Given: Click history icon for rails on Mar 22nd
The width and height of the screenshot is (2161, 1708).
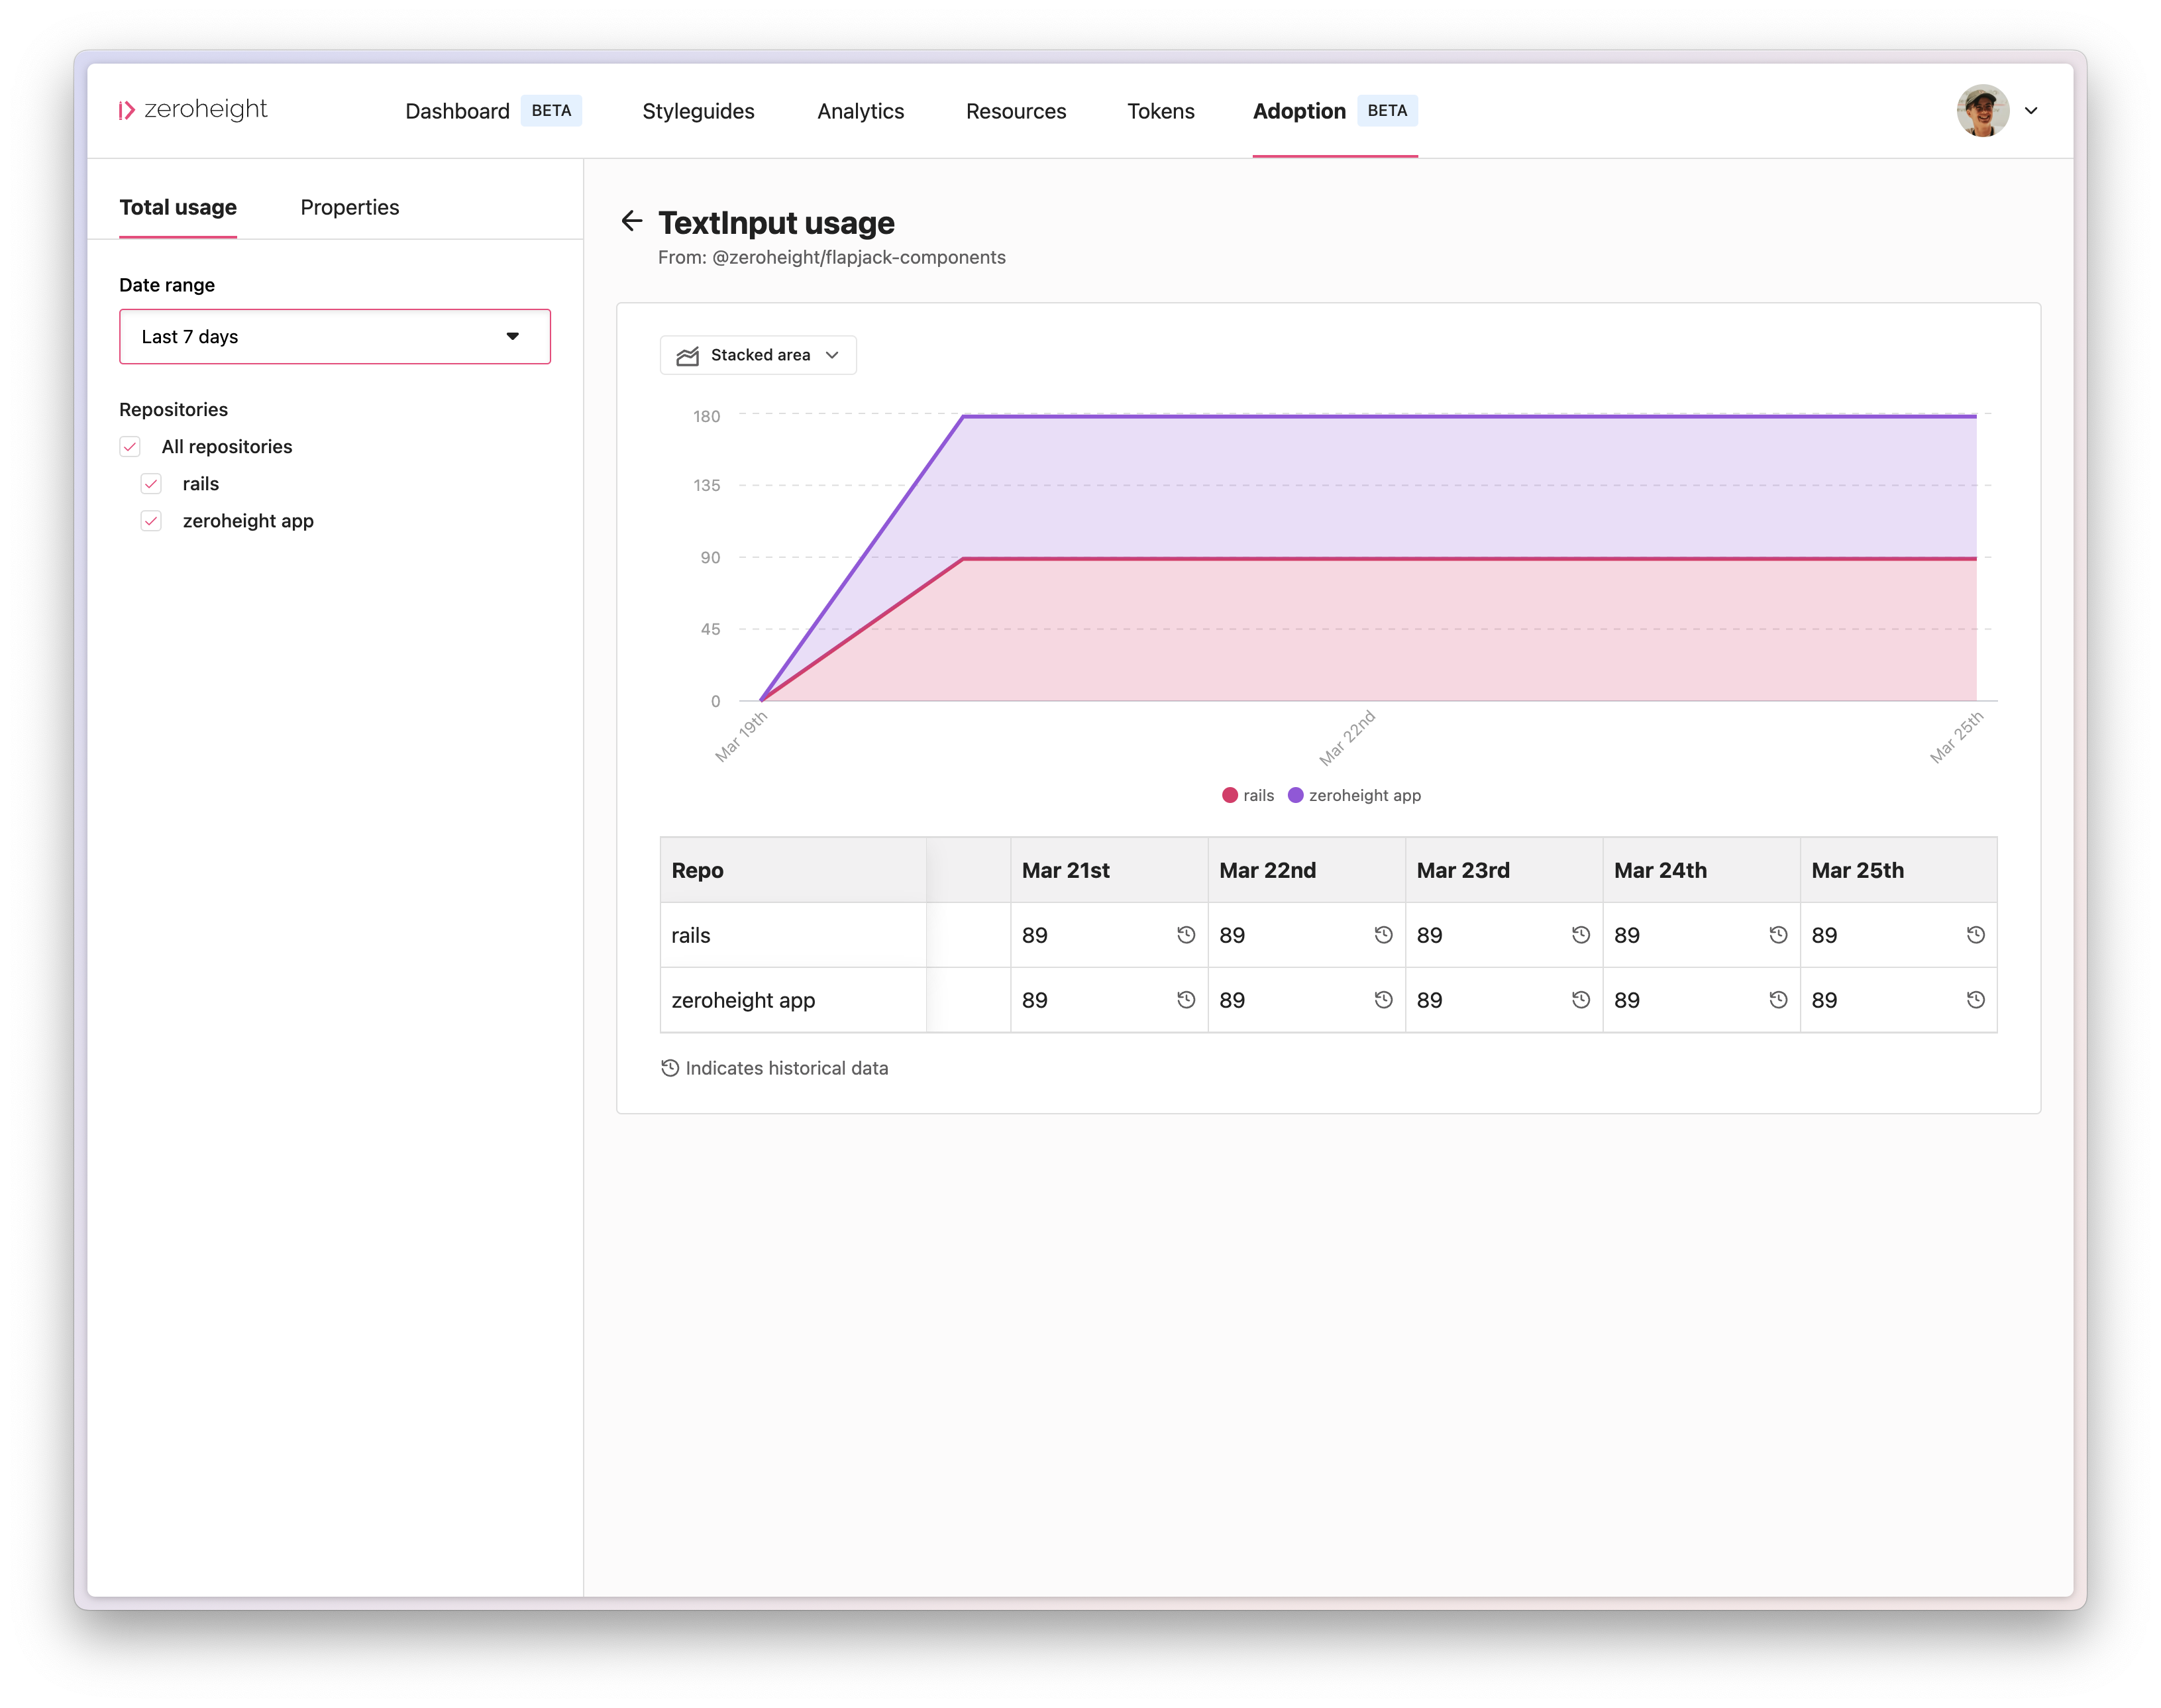Looking at the screenshot, I should 1383,935.
